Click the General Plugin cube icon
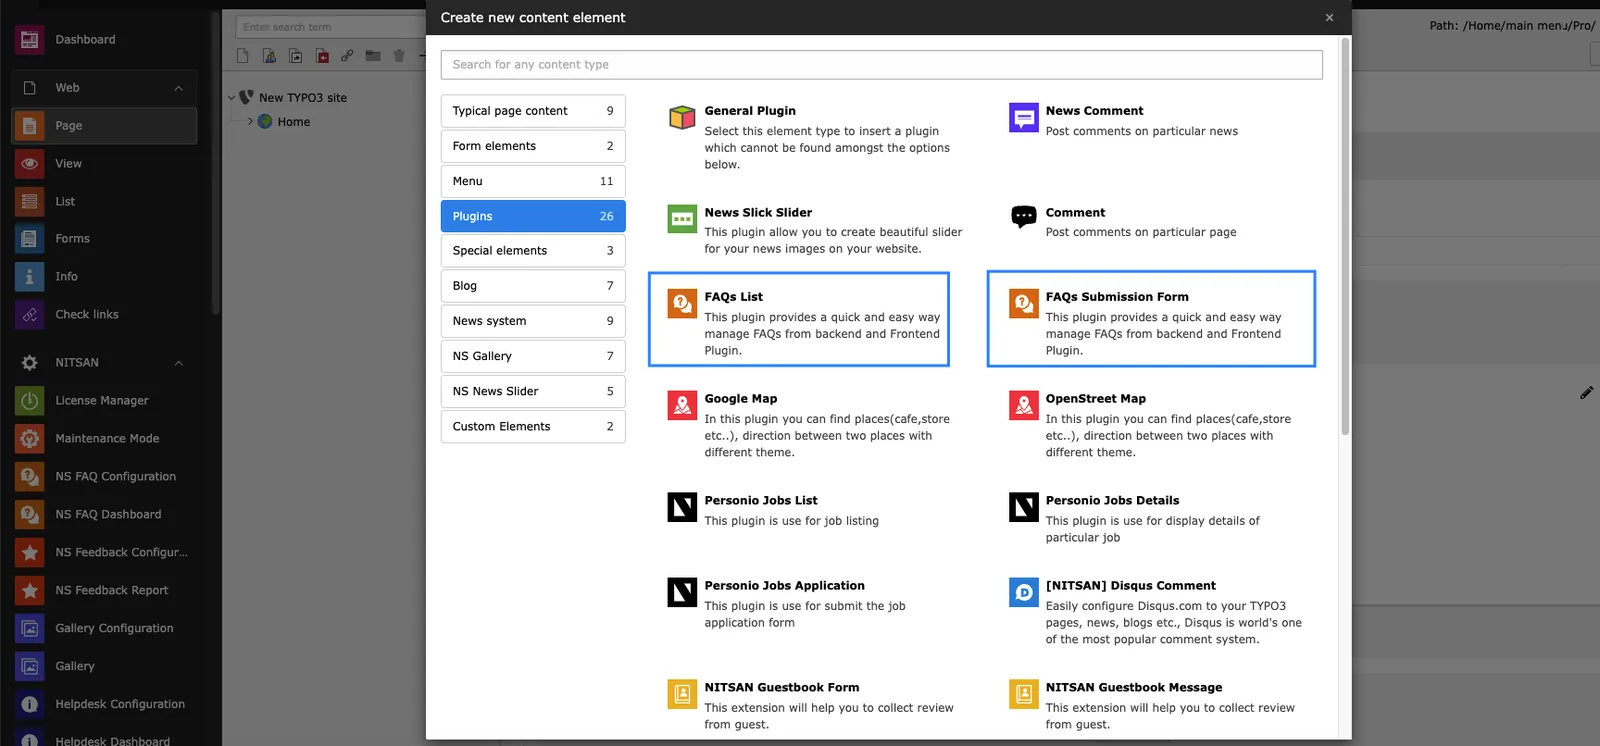 [682, 118]
